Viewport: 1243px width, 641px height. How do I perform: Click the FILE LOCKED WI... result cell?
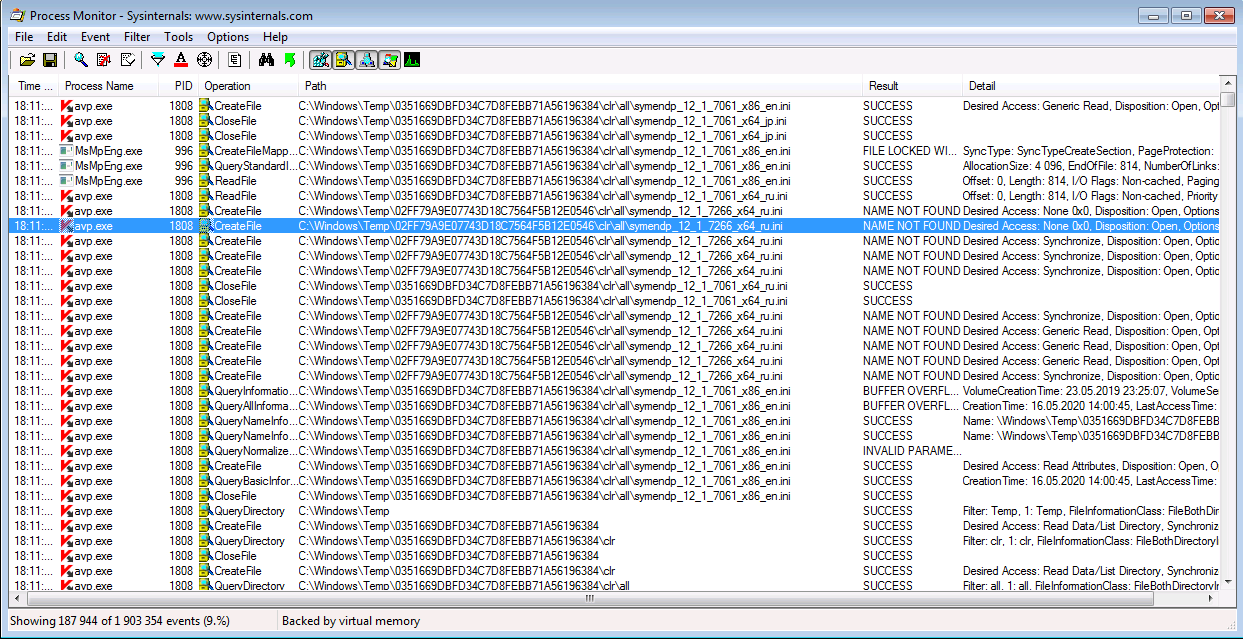(911, 151)
